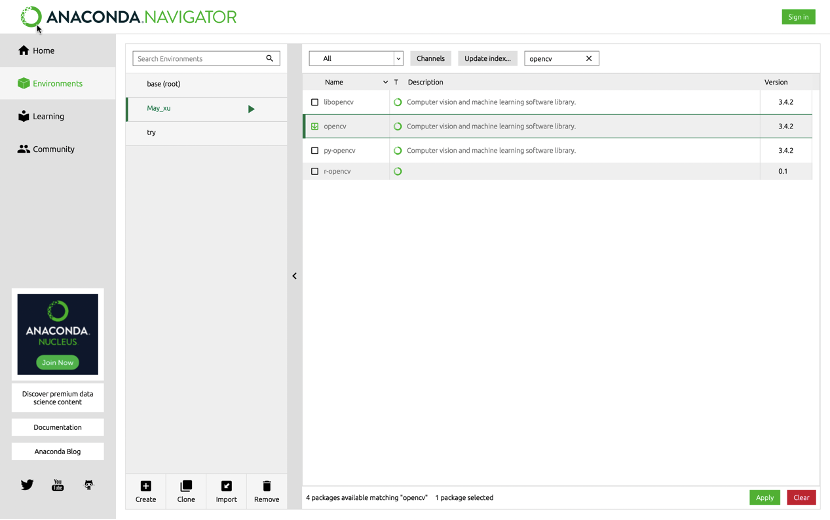The width and height of the screenshot is (830, 520).
Task: Click the libopencv description text
Action: [x=491, y=102]
